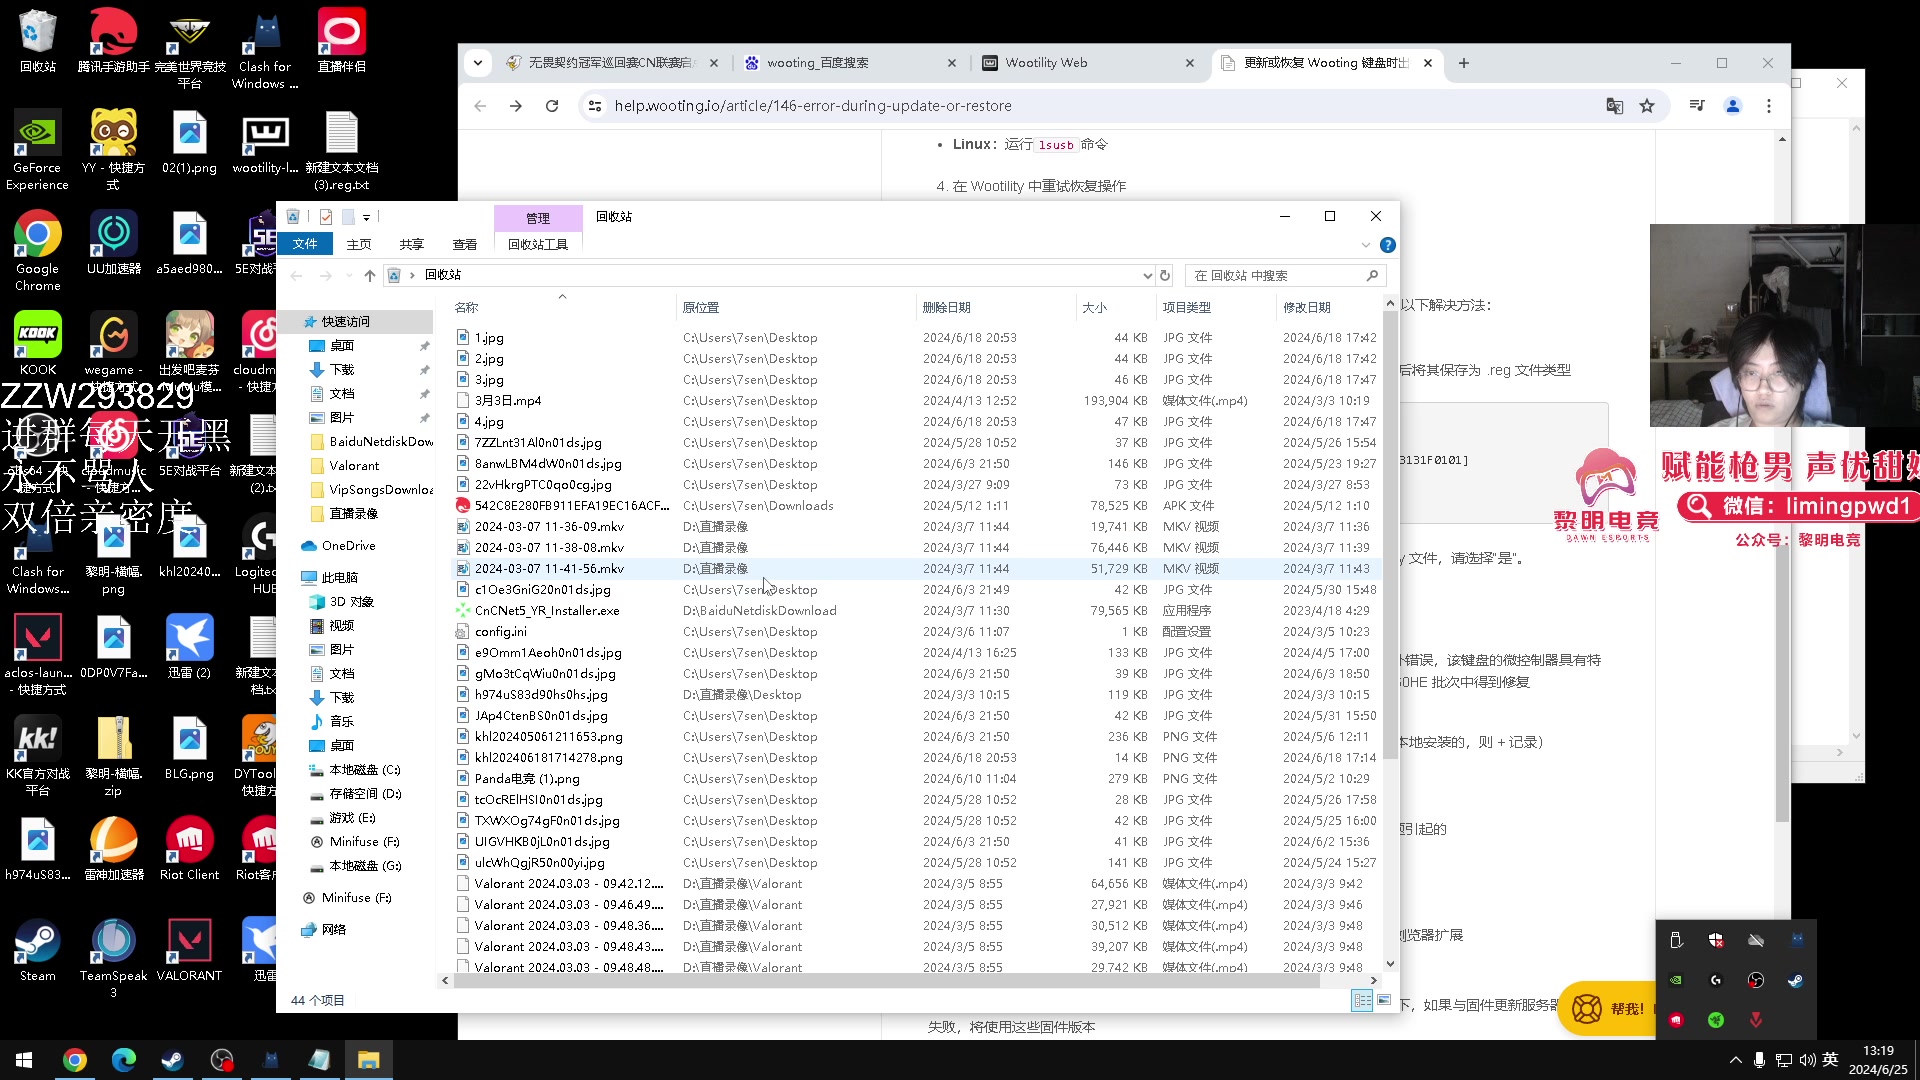Click the back button in Explorer

click(296, 275)
